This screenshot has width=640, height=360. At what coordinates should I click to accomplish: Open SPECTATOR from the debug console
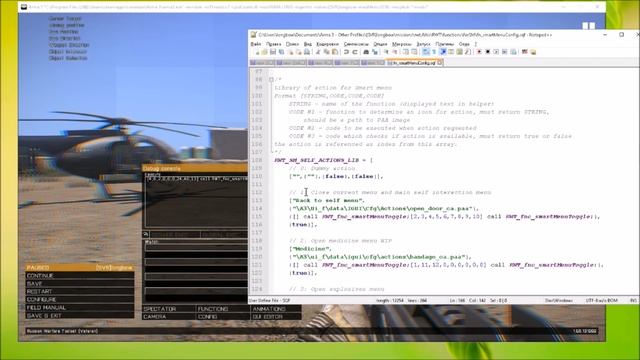pyautogui.click(x=169, y=309)
